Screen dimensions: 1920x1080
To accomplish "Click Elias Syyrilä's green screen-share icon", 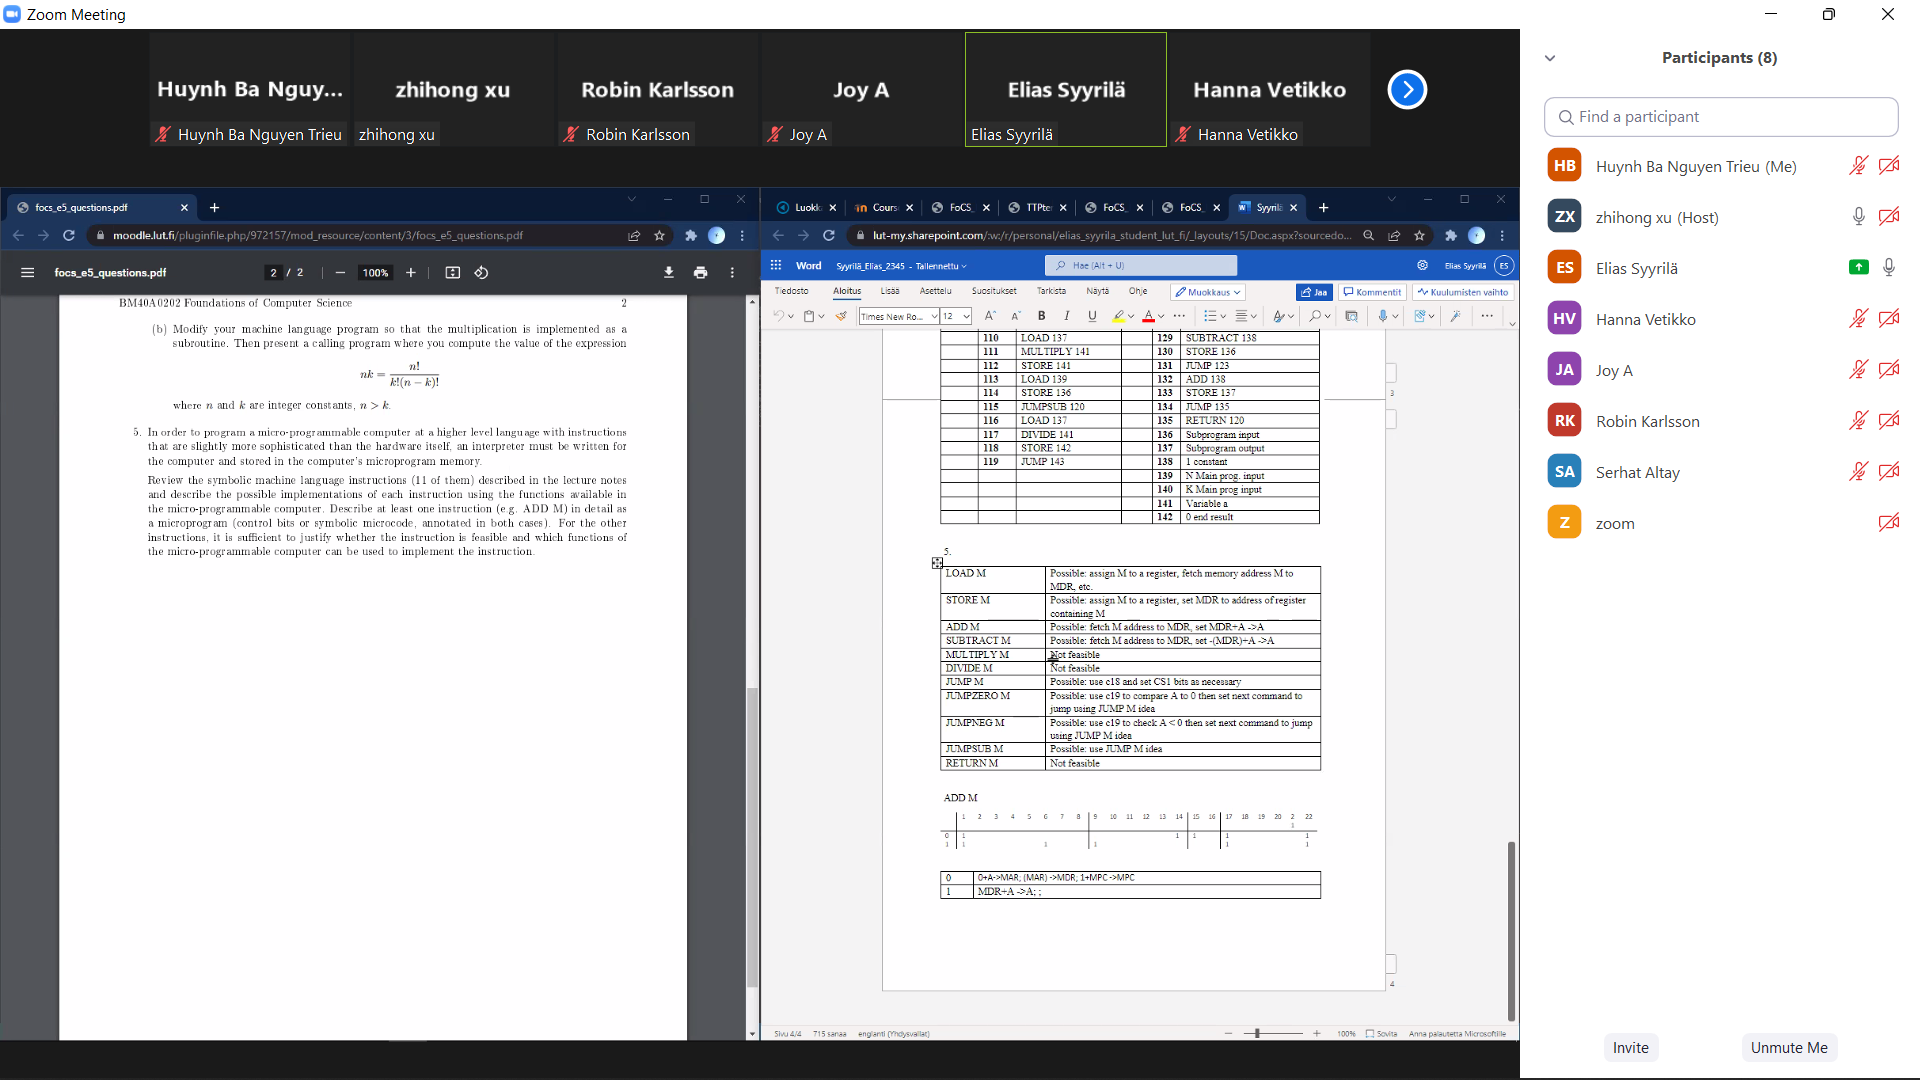I will (x=1858, y=268).
